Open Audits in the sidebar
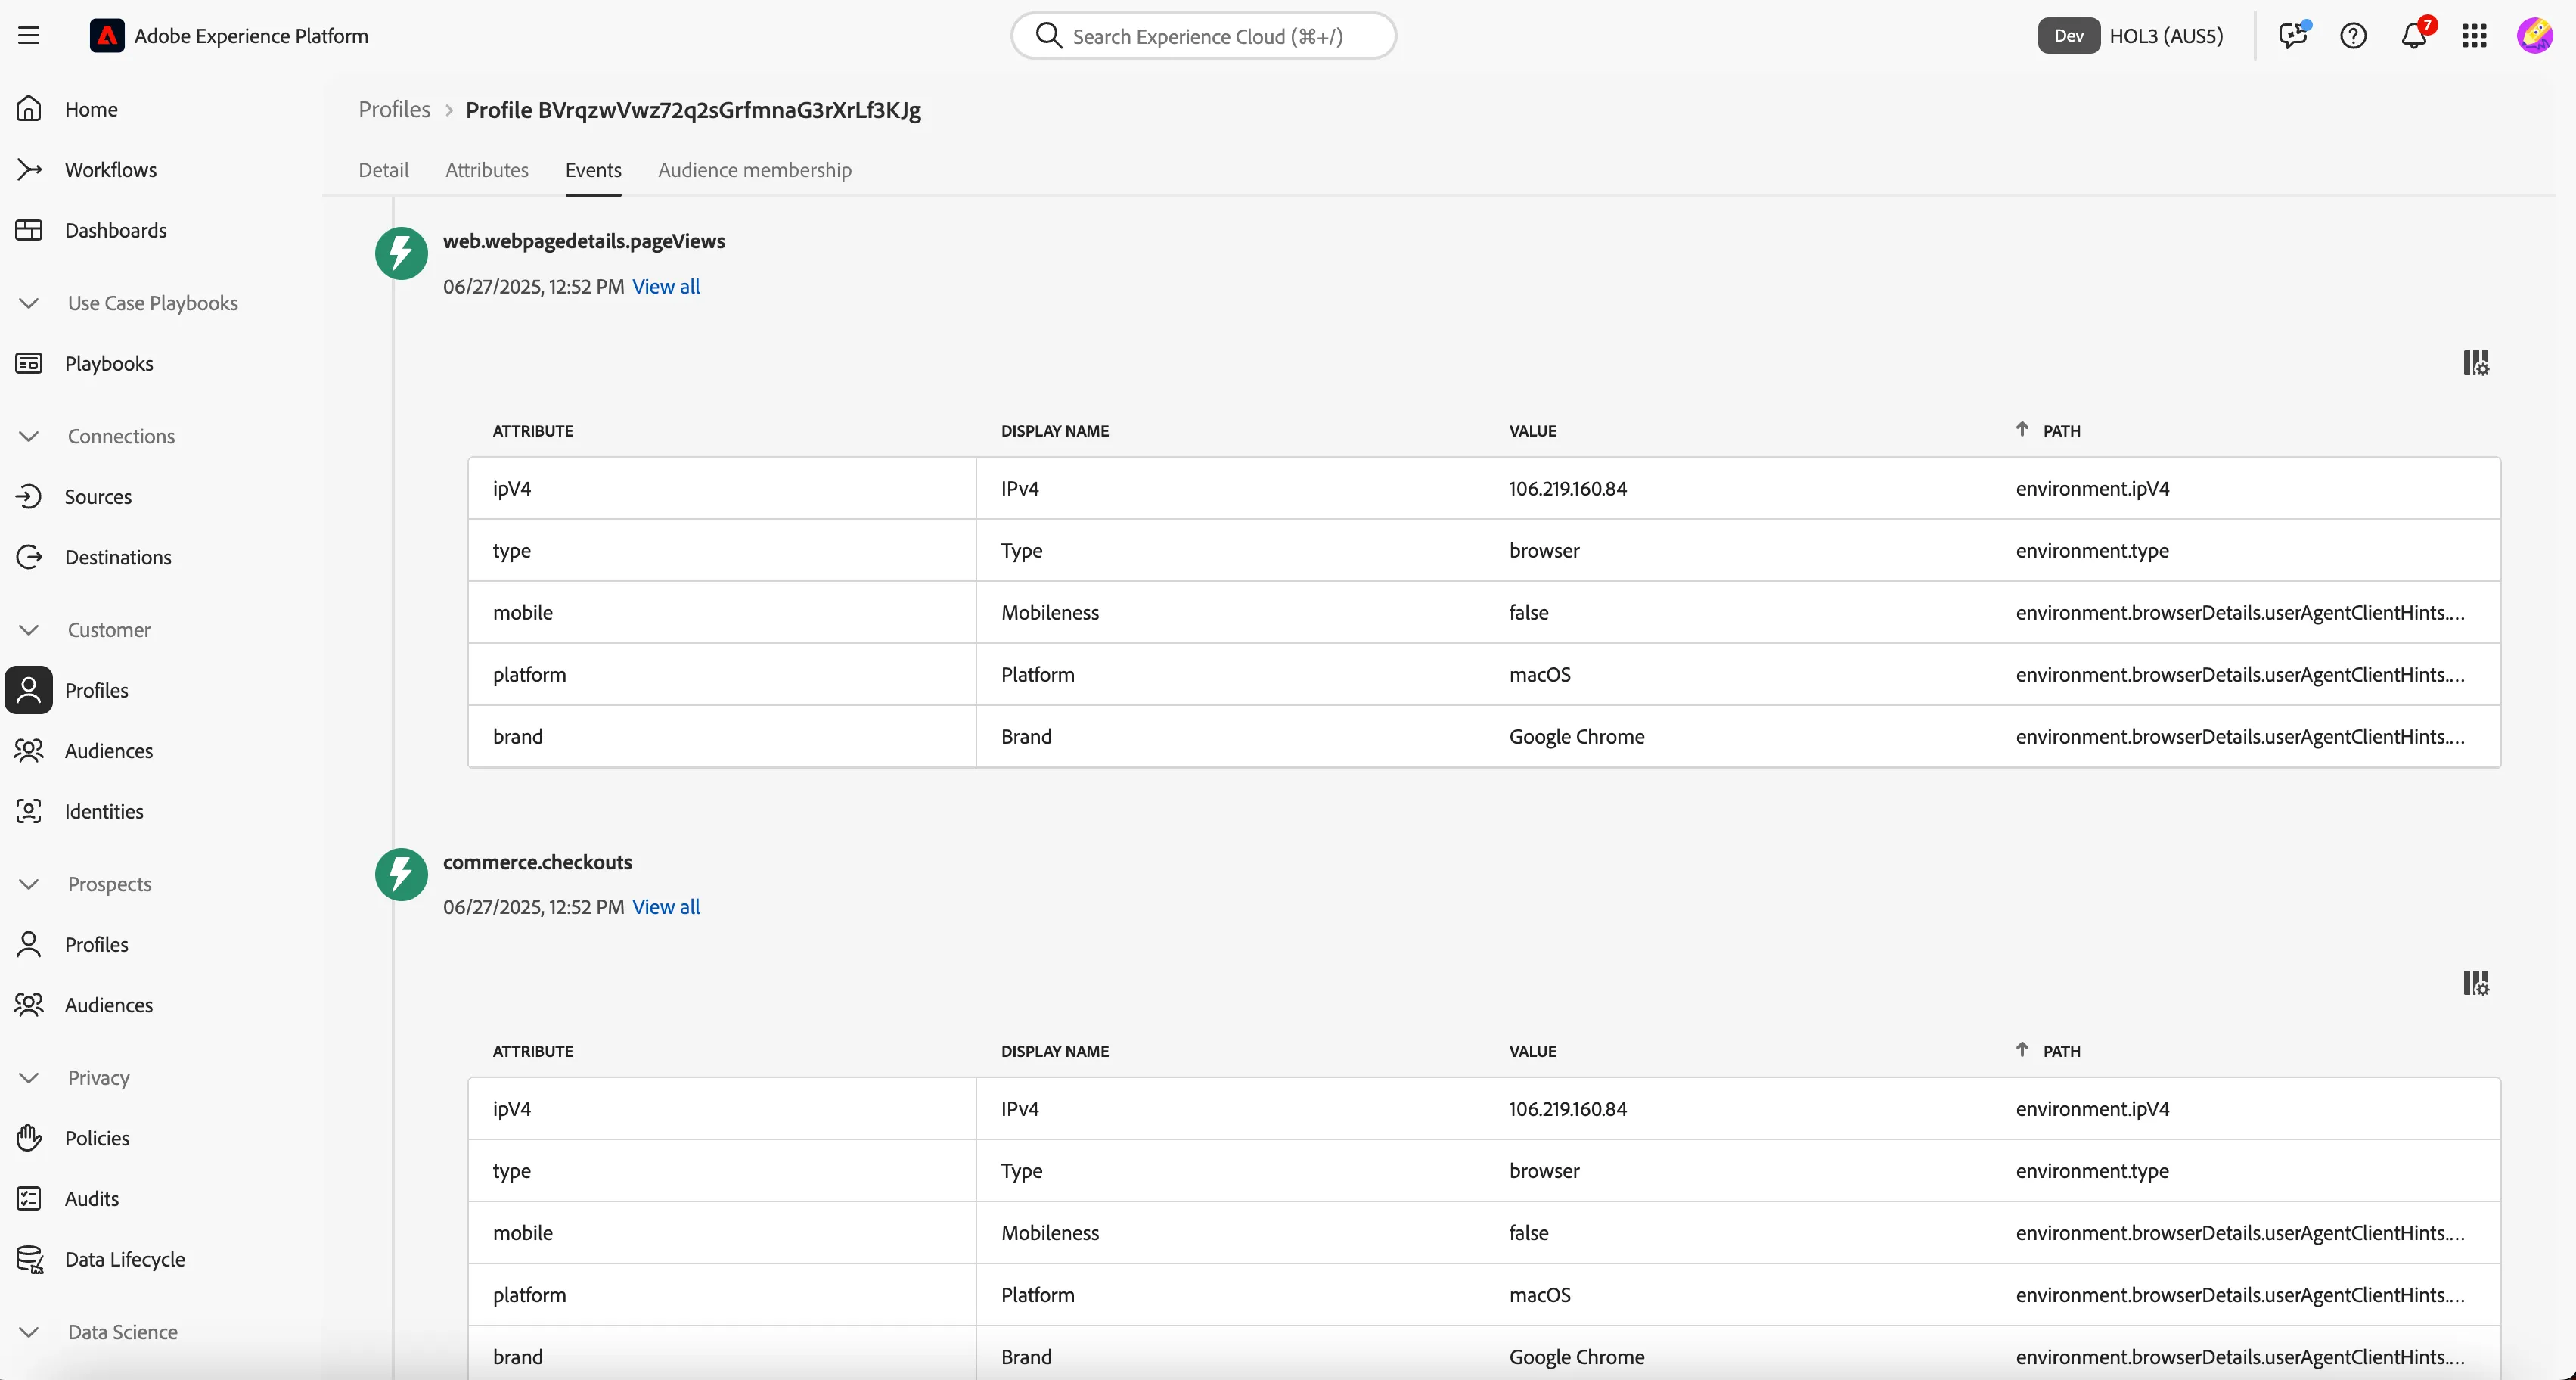This screenshot has height=1380, width=2576. 91,1198
